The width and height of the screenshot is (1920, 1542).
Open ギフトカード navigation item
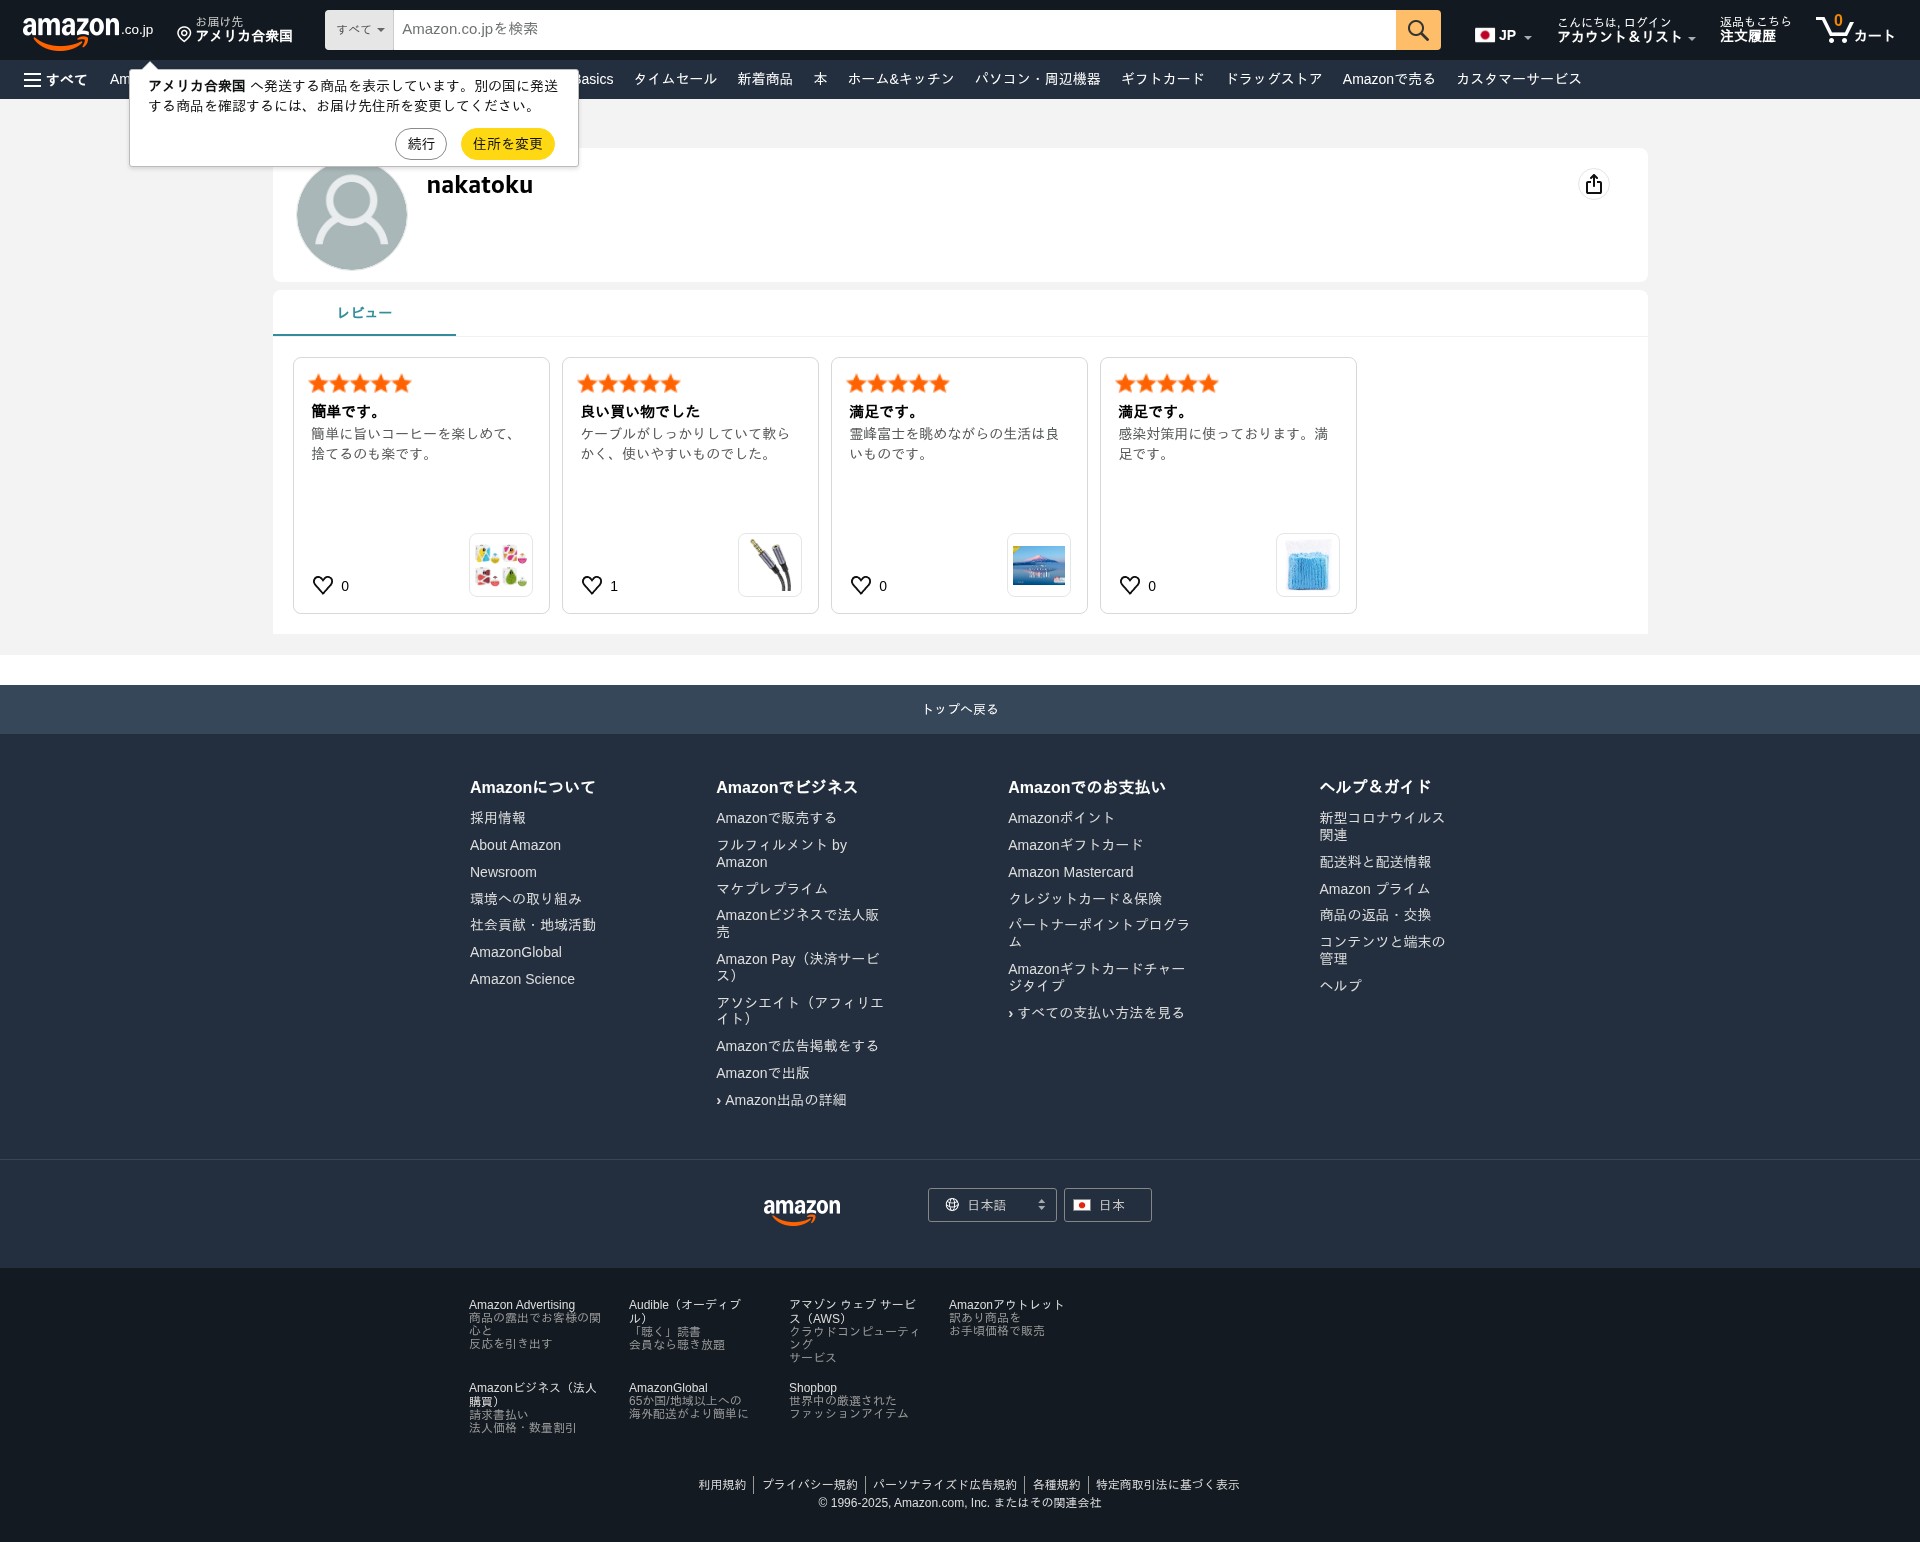pos(1163,79)
